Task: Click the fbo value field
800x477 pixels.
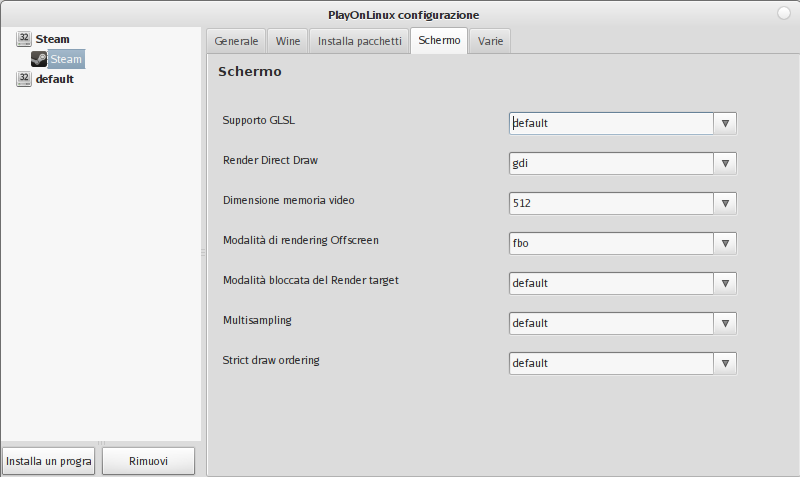Action: click(x=611, y=243)
